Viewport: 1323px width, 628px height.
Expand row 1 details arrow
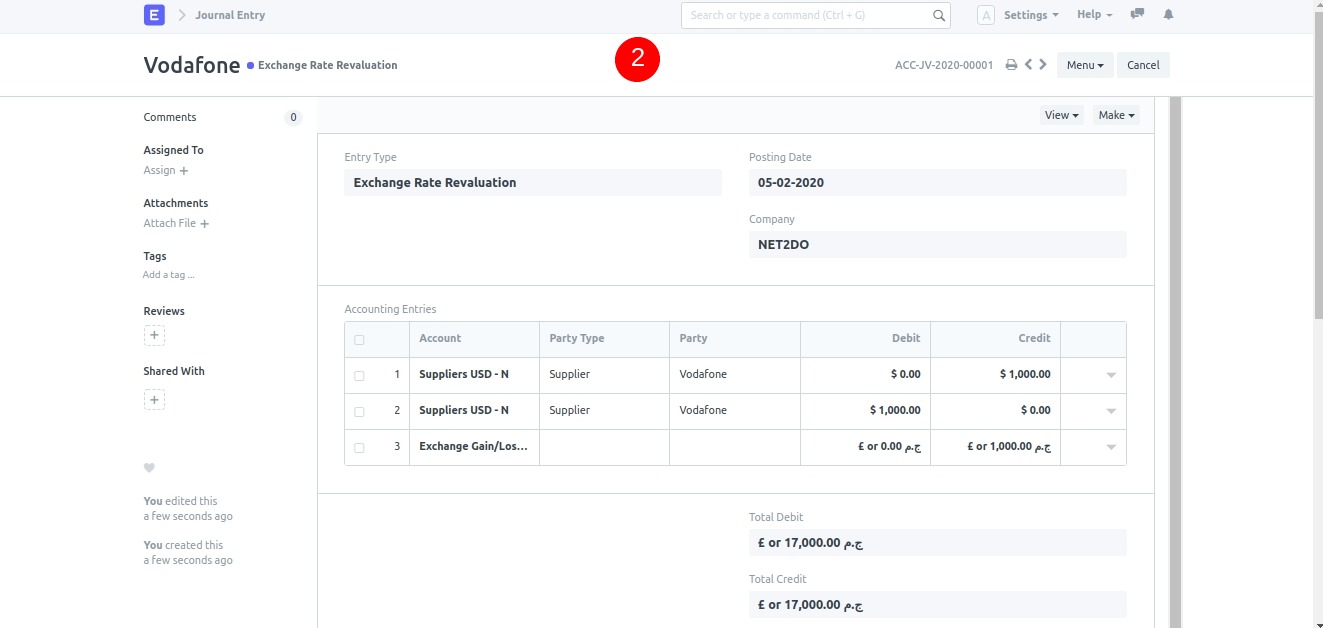pos(1111,375)
